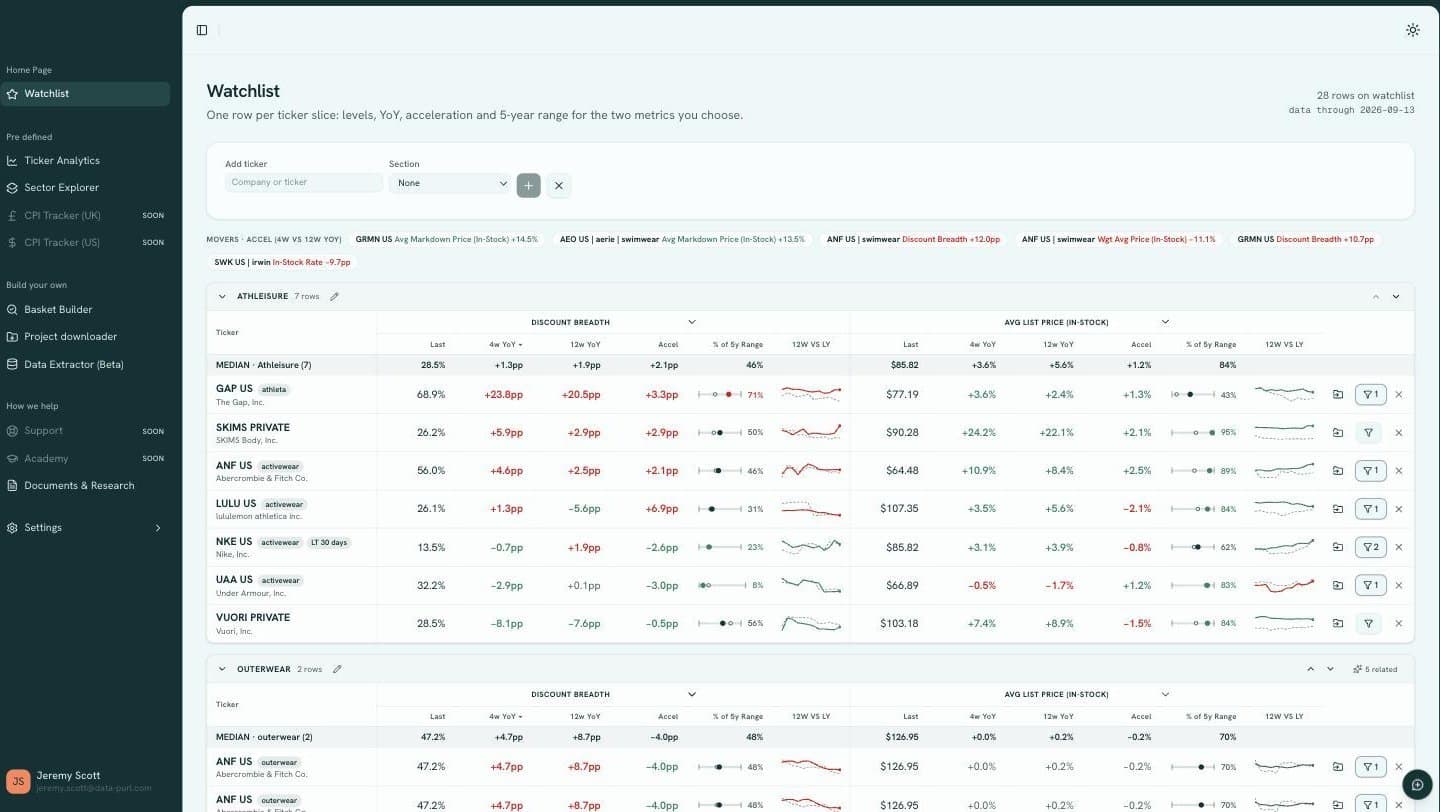1440x812 pixels.
Task: Sort Athleisure by Discount Breadth 4w YoY
Action: coord(505,345)
